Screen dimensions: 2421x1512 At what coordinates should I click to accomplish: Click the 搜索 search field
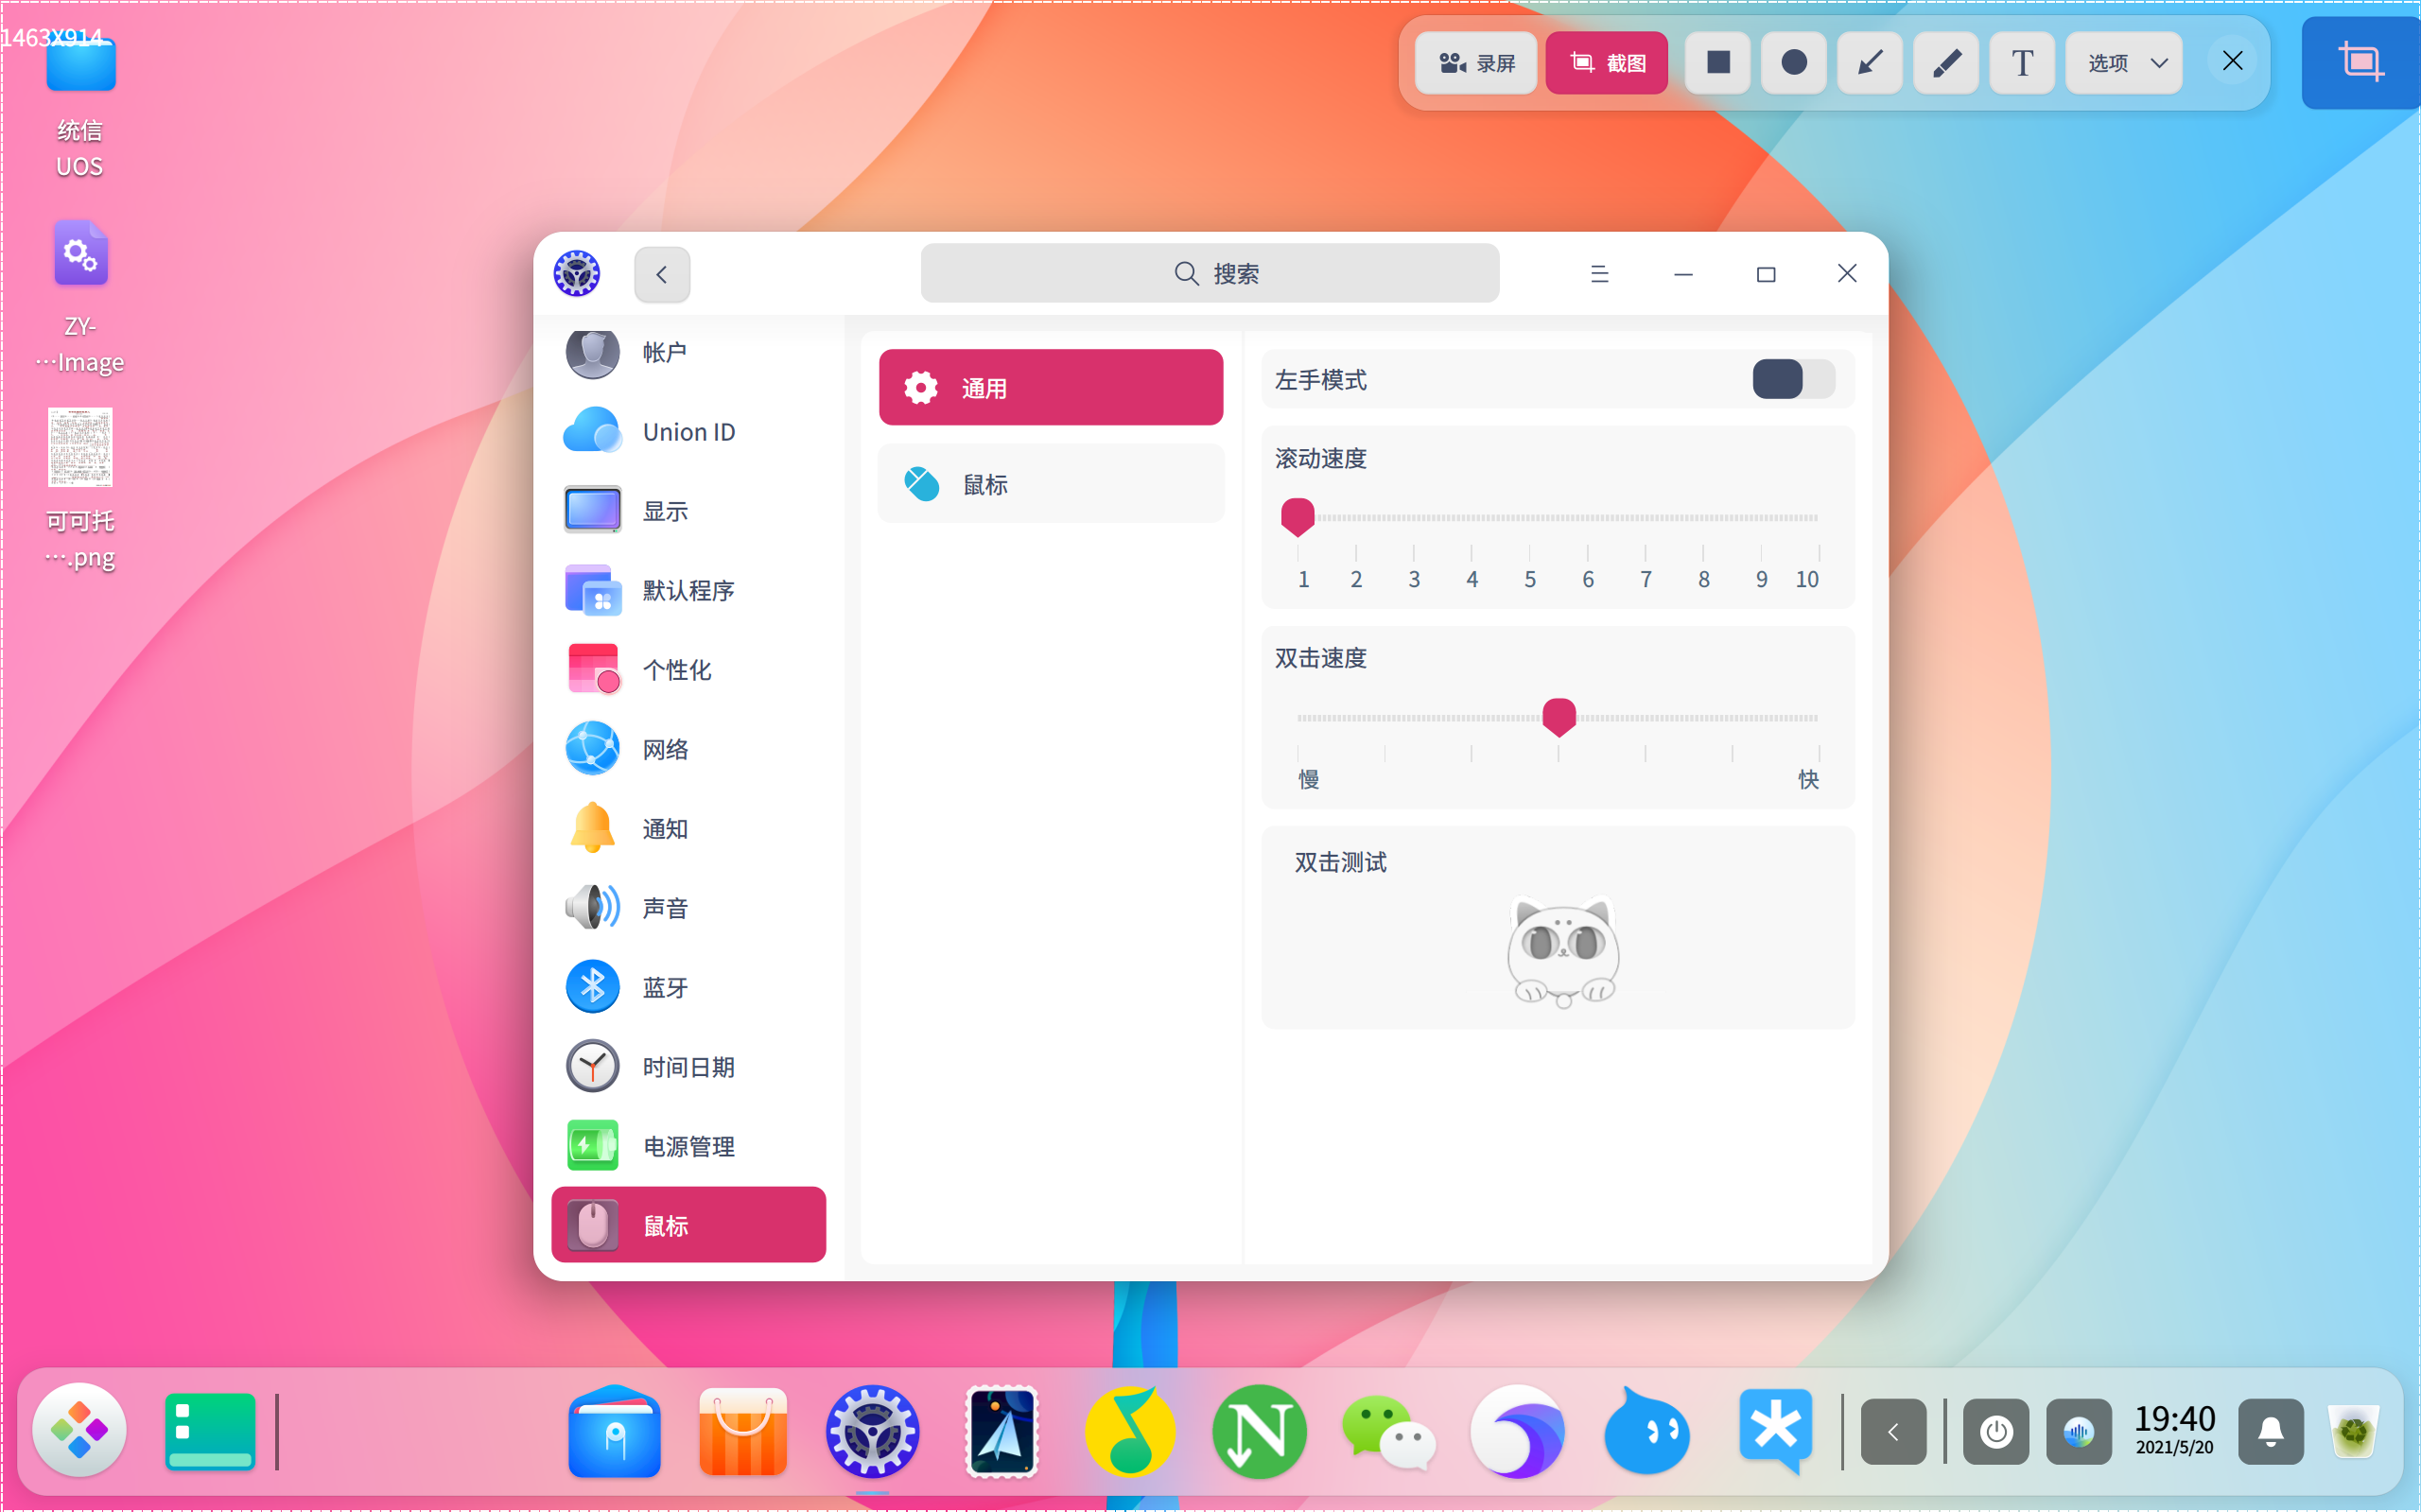coord(1209,274)
